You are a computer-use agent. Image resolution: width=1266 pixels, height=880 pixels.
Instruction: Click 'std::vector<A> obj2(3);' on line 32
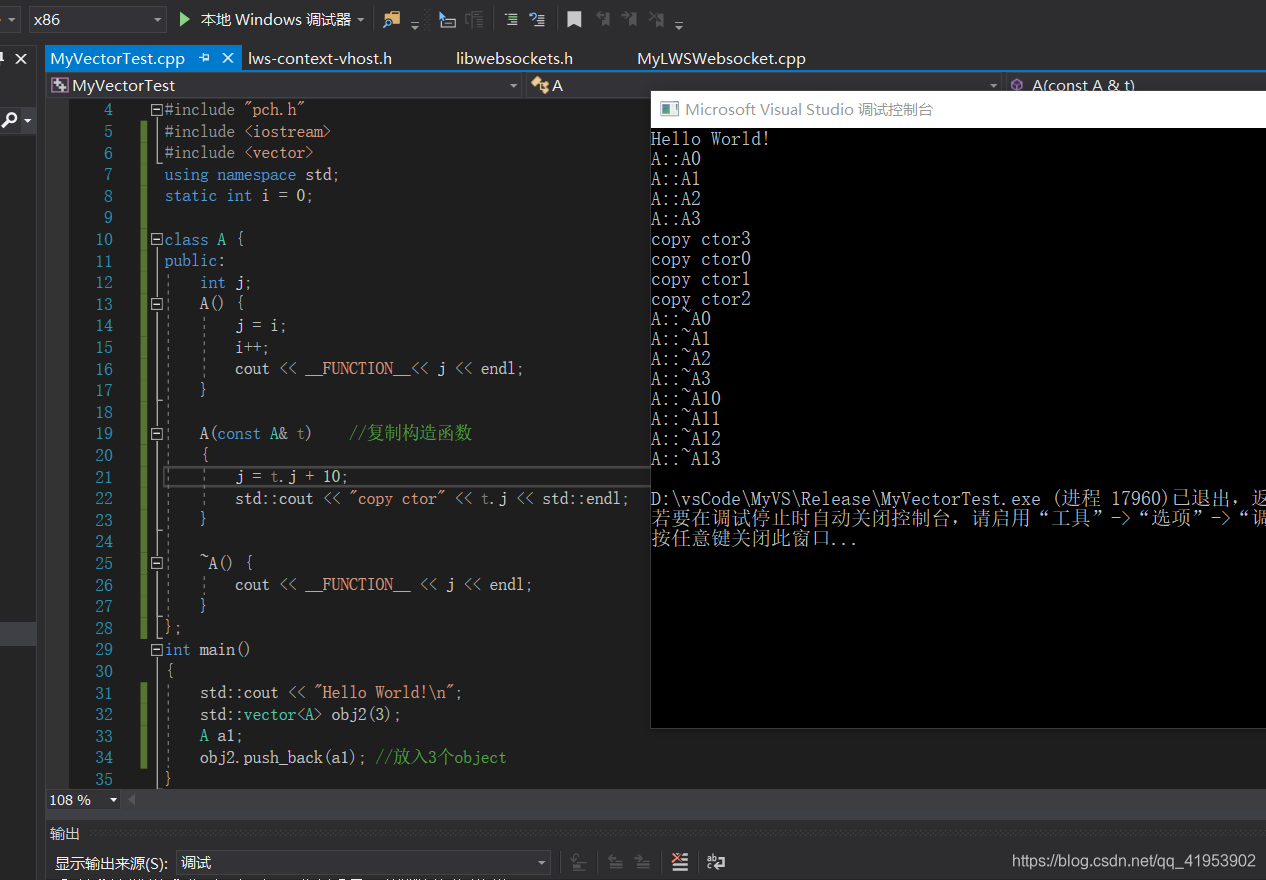pos(300,714)
